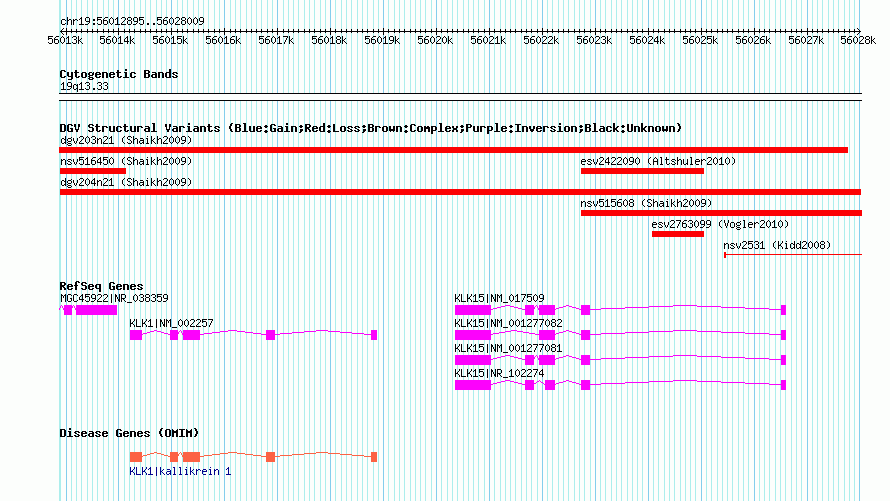Click the RefSeq Genes track title
890x501 pixels.
tap(101, 286)
